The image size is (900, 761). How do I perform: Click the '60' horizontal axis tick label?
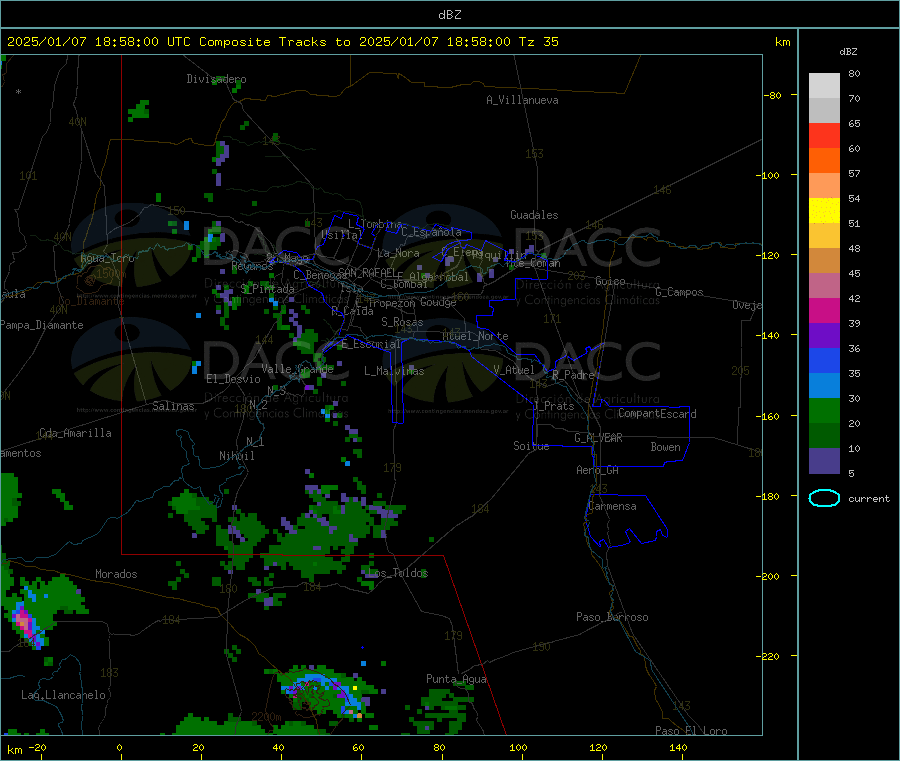click(358, 747)
